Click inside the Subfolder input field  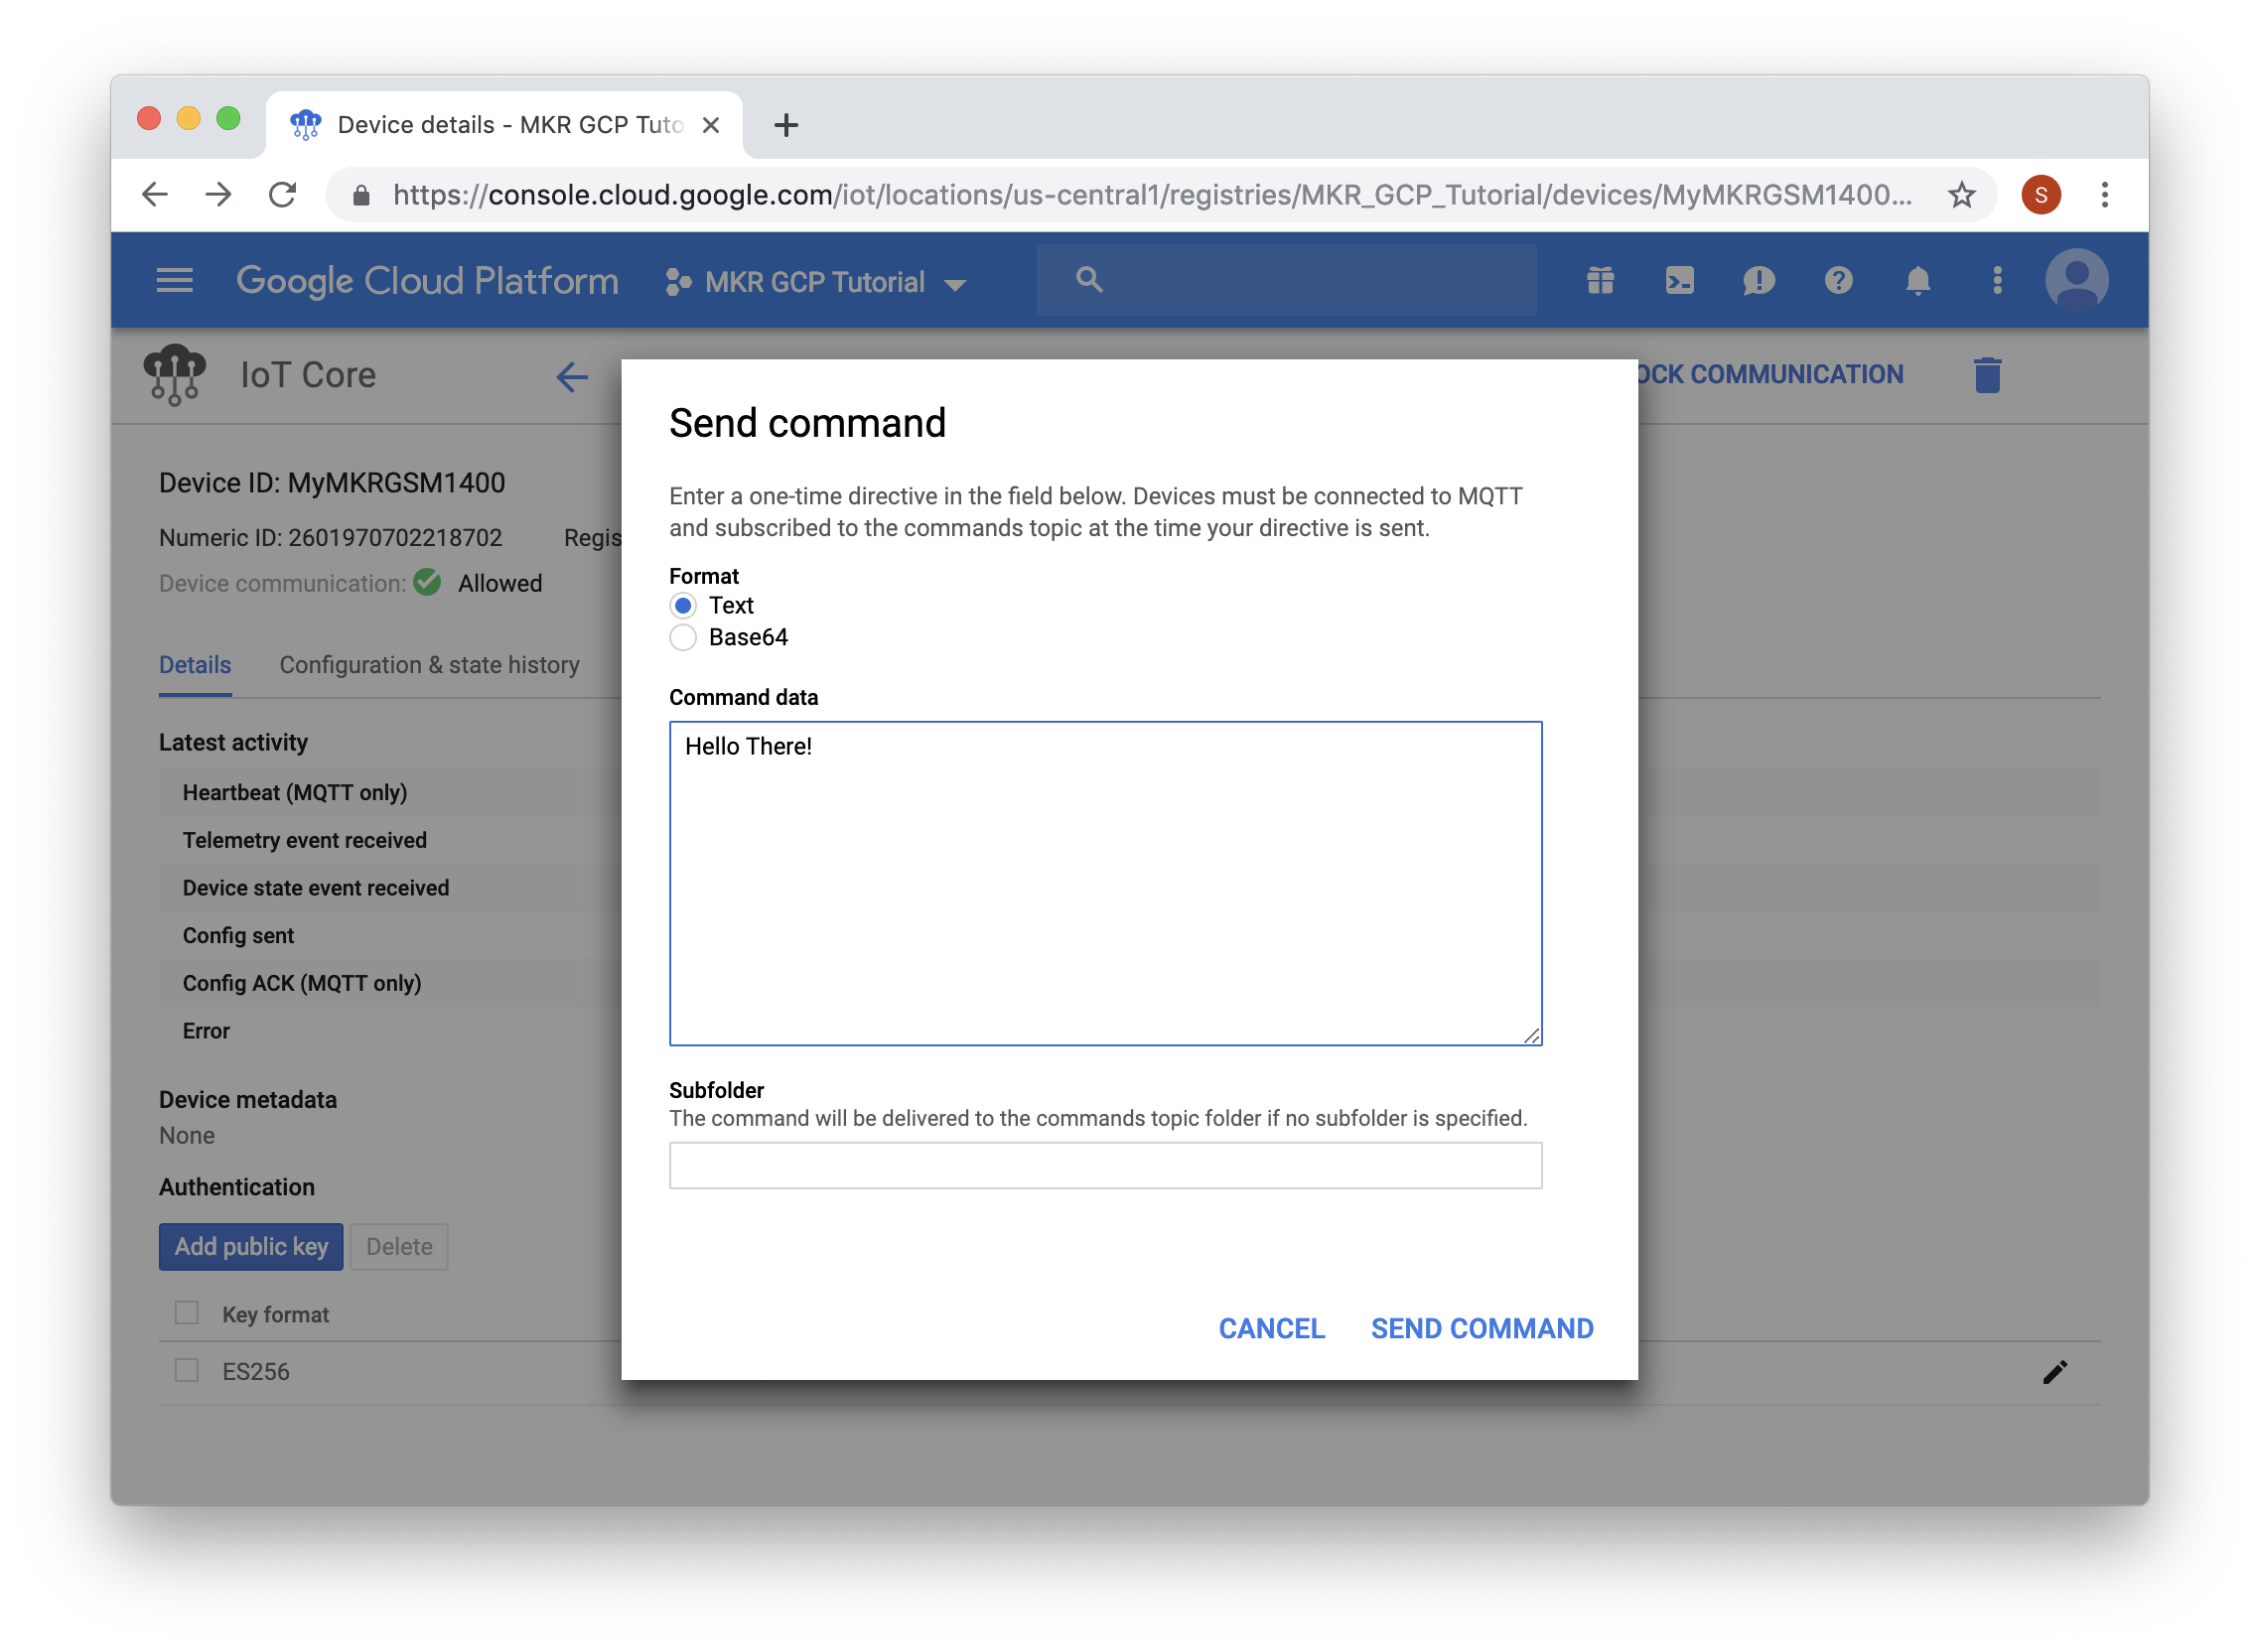[1105, 1165]
